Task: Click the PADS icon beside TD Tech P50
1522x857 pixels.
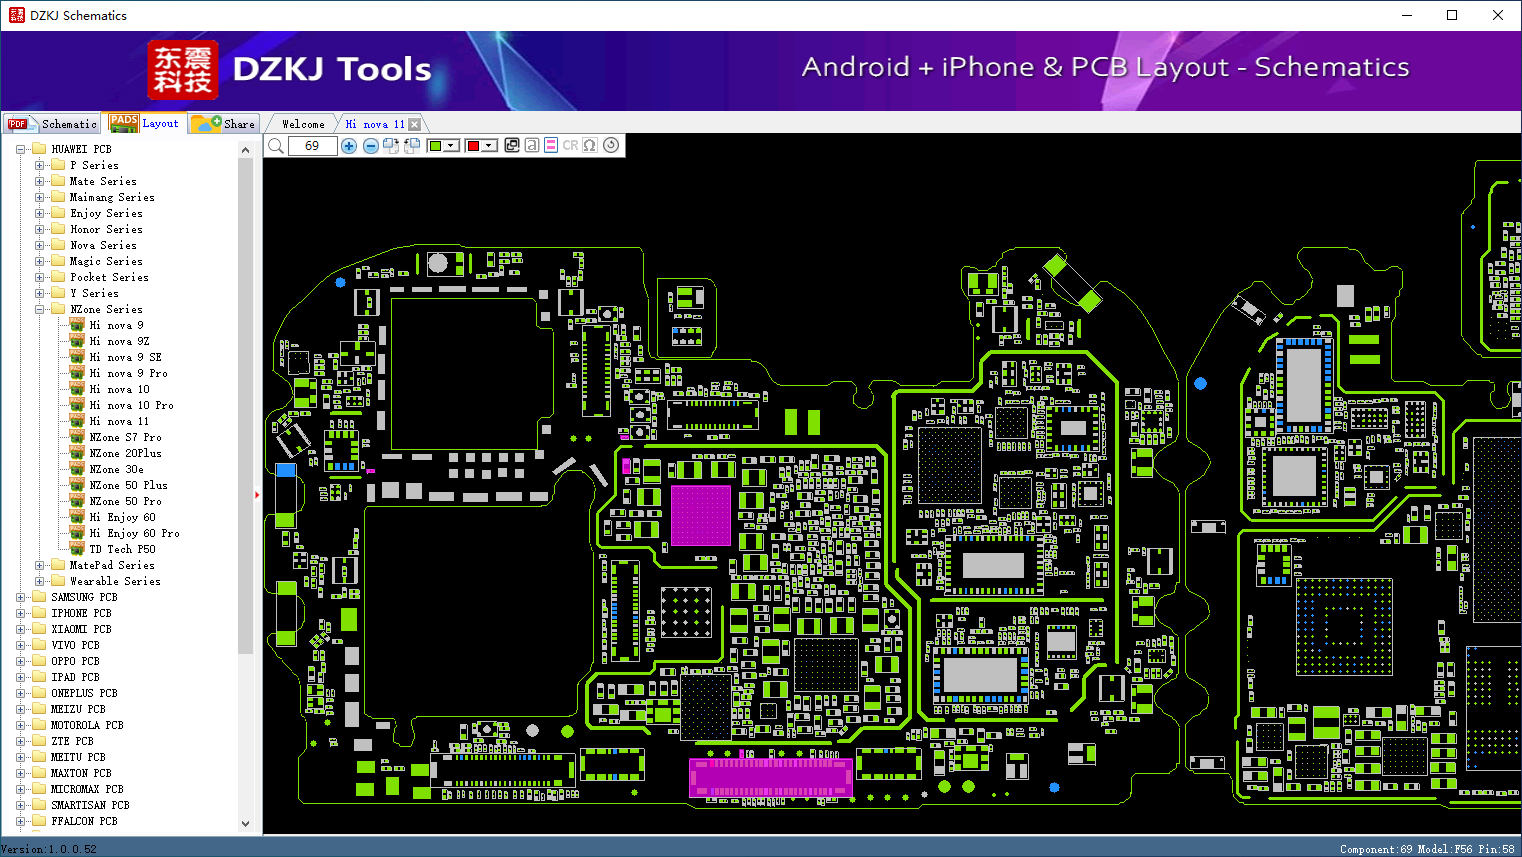Action: tap(77, 549)
